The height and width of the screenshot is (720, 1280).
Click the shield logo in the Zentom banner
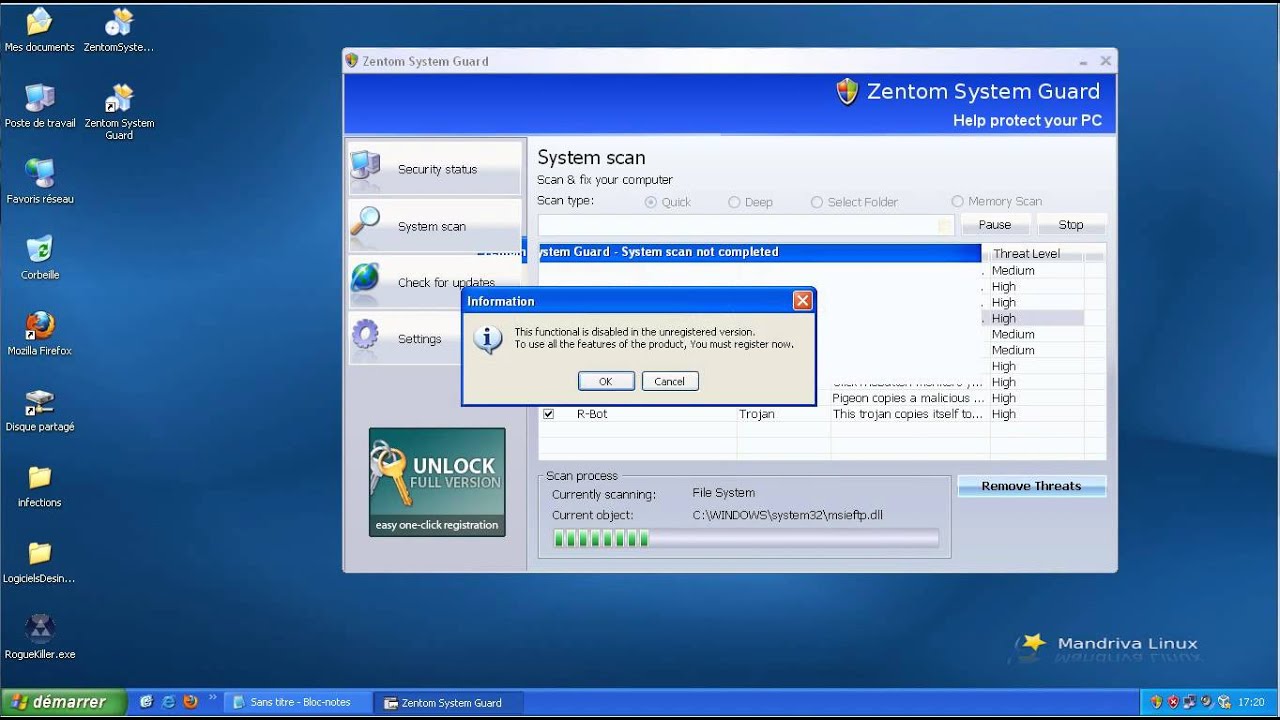[847, 92]
